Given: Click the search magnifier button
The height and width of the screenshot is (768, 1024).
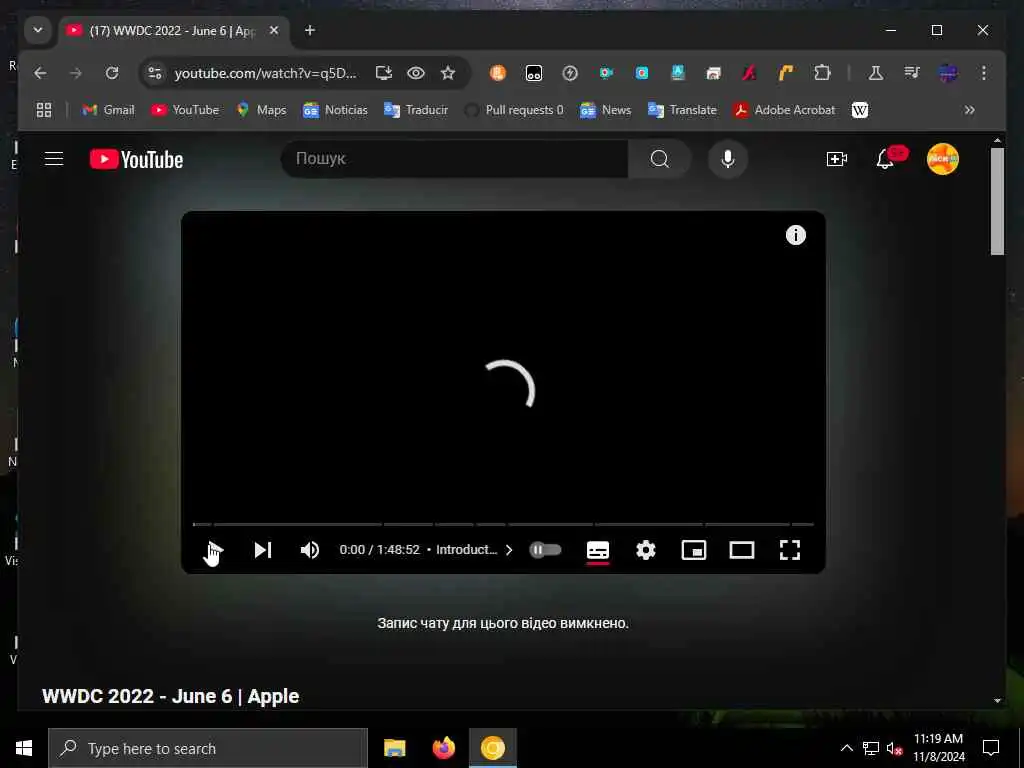Looking at the screenshot, I should pyautogui.click(x=660, y=159).
